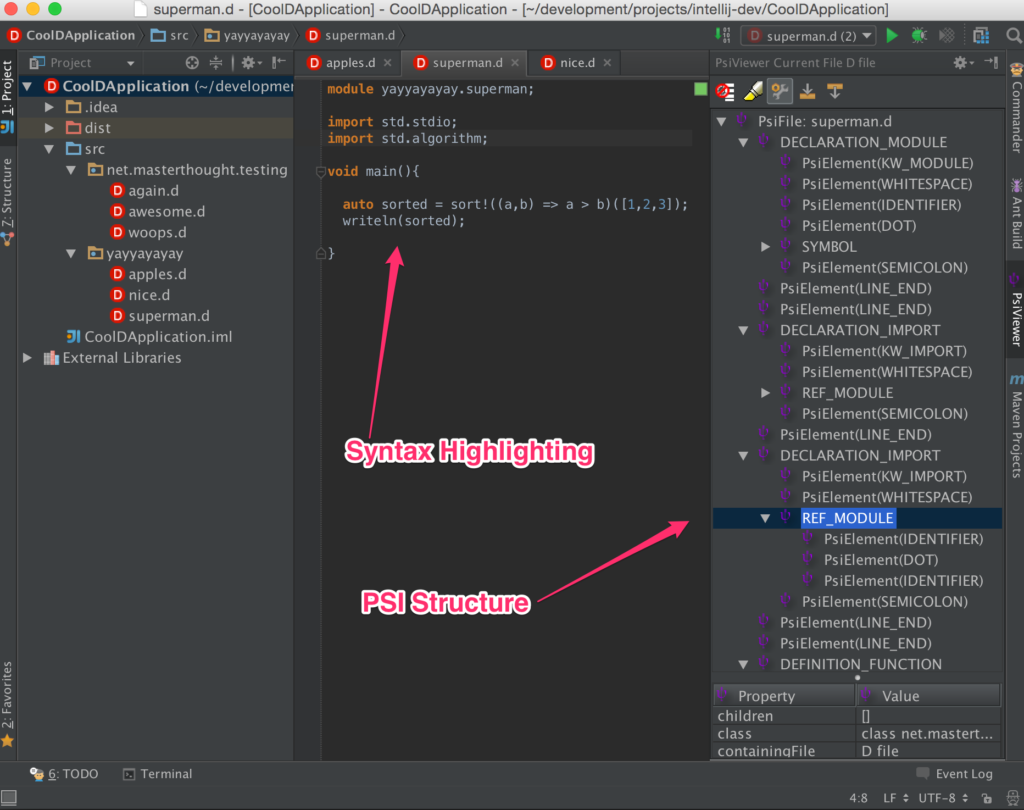
Task: Expand the dist folder
Action: (50, 128)
